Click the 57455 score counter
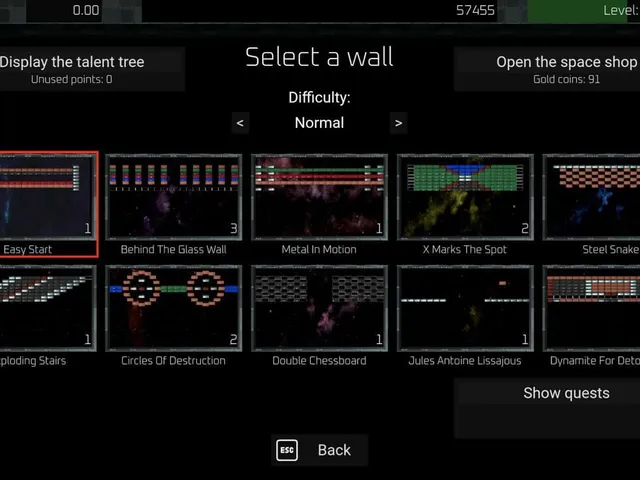This screenshot has height=480, width=640. 475,10
